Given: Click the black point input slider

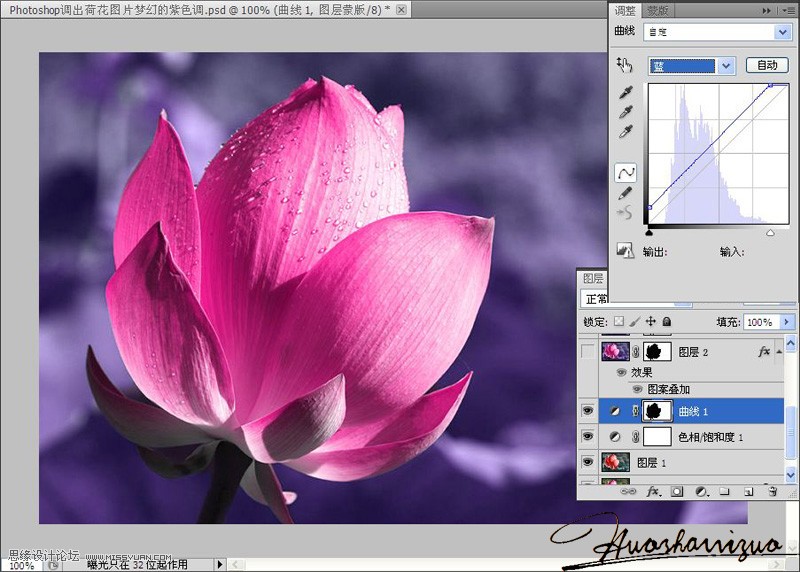Looking at the screenshot, I should pyautogui.click(x=649, y=233).
